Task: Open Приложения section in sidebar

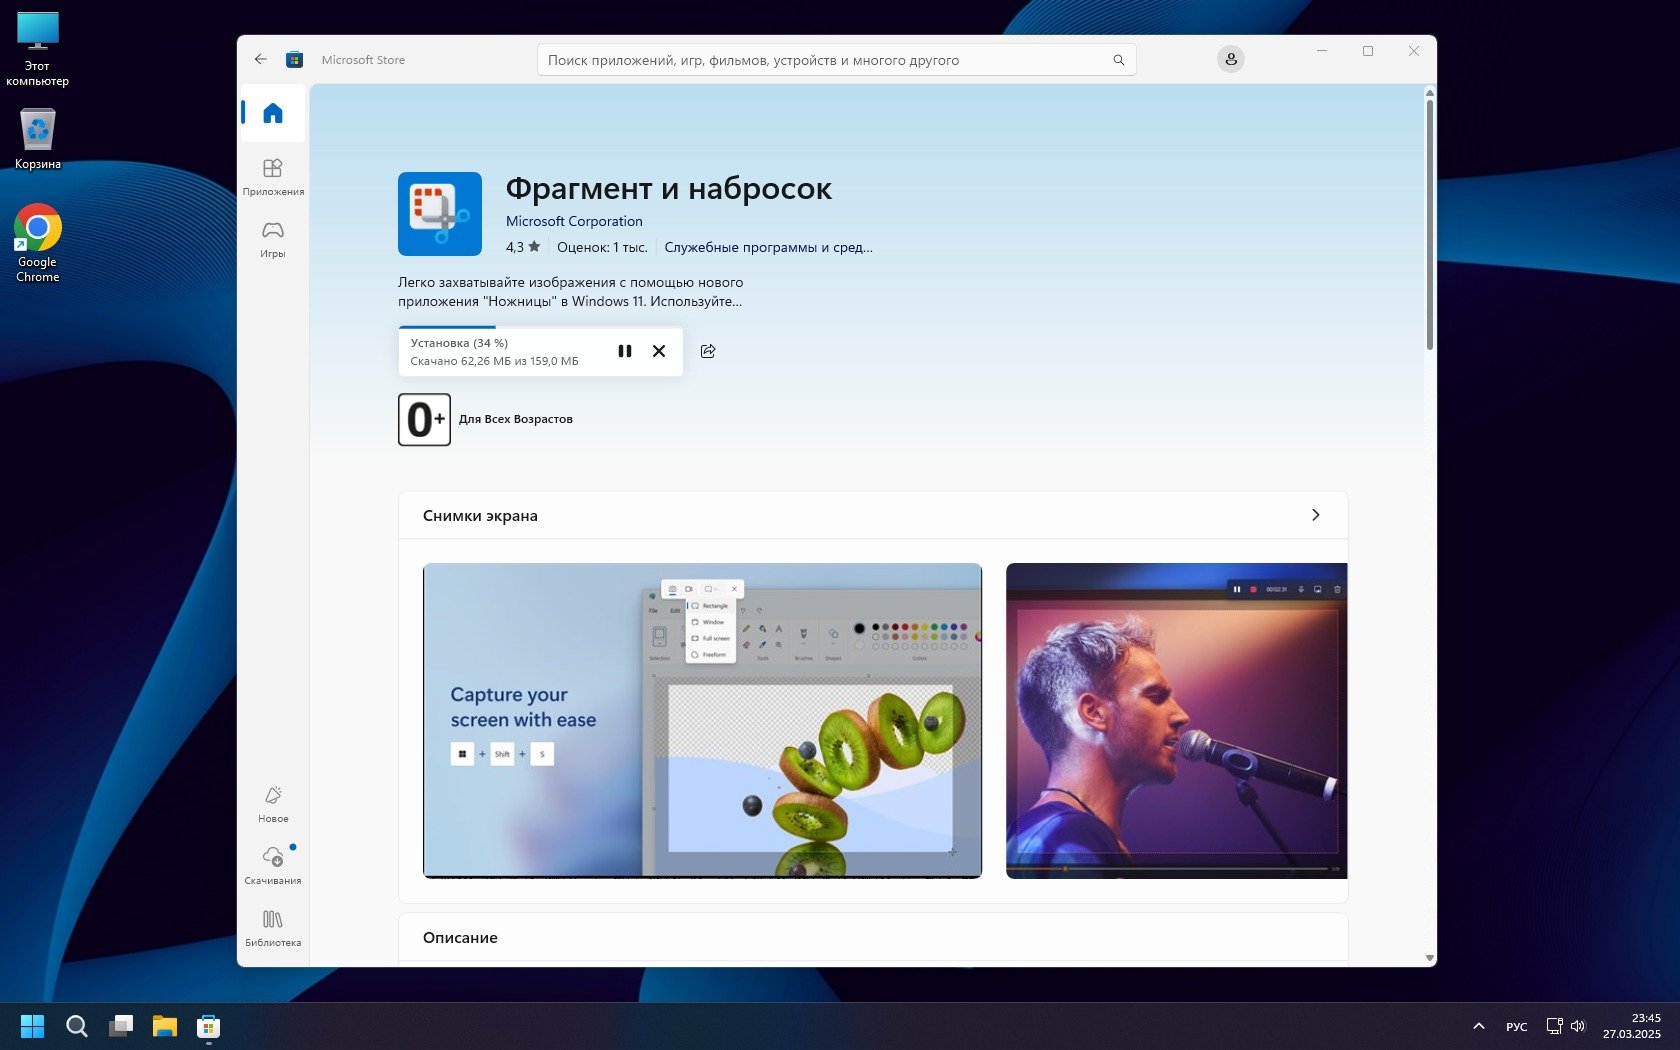Action: 273,176
